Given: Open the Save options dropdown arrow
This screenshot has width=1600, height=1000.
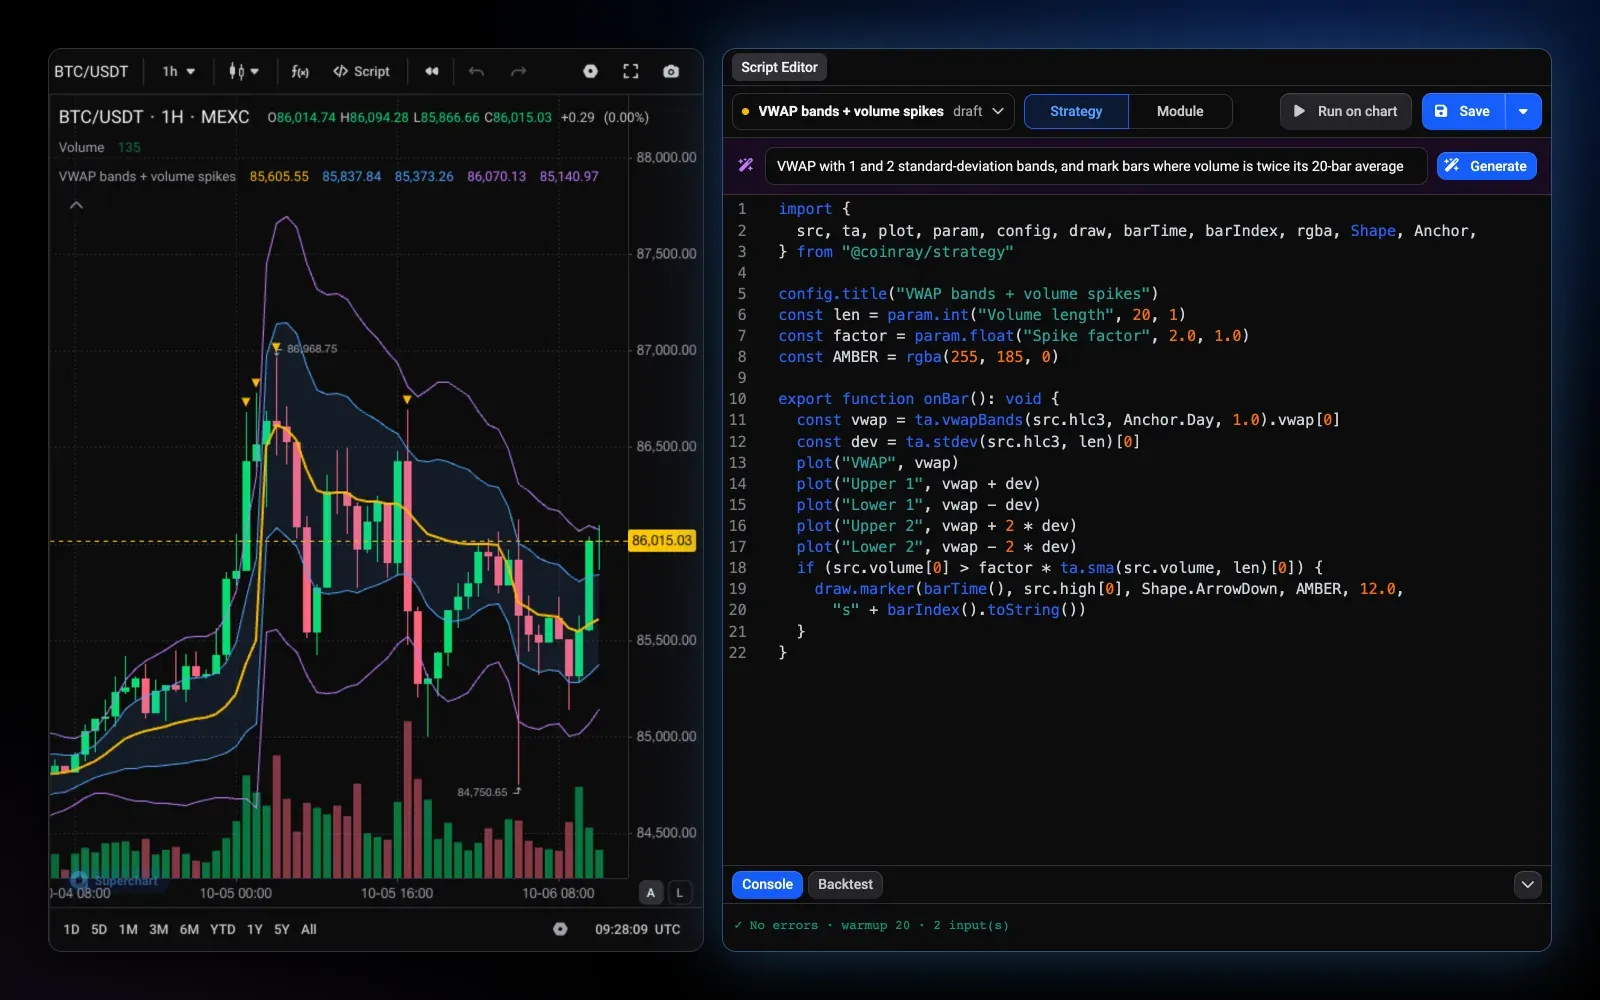Looking at the screenshot, I should [1523, 111].
